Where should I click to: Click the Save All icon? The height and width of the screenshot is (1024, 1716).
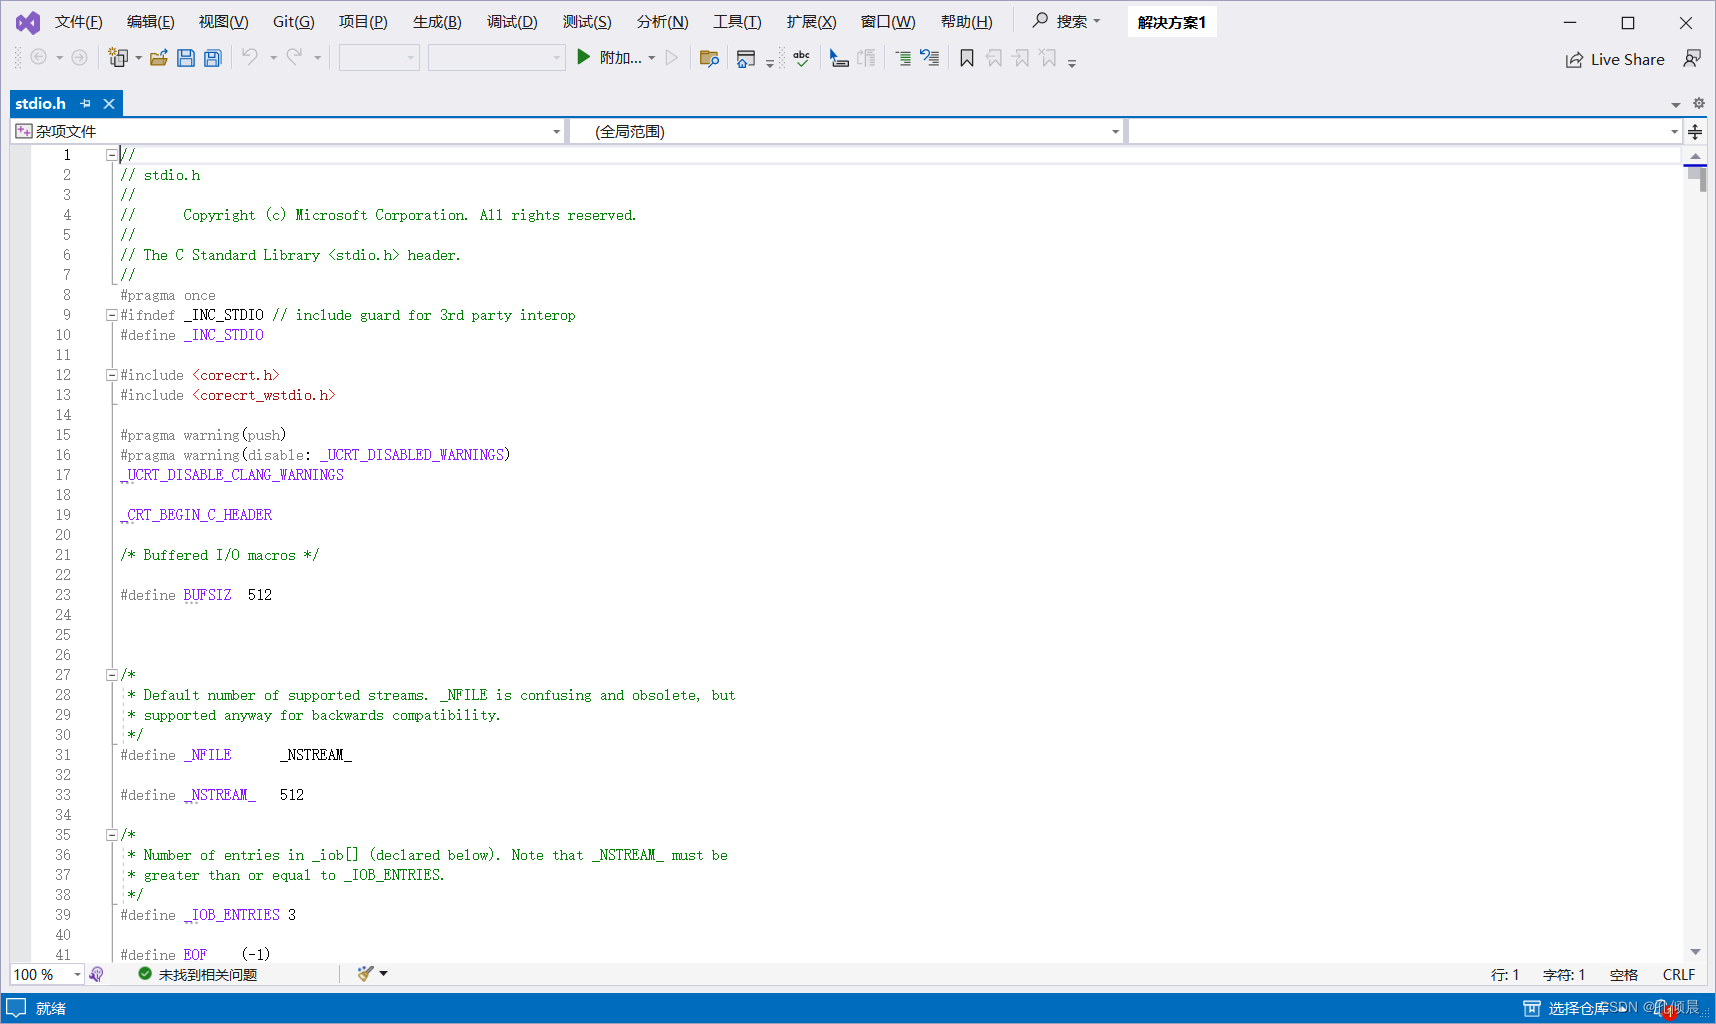(x=213, y=58)
